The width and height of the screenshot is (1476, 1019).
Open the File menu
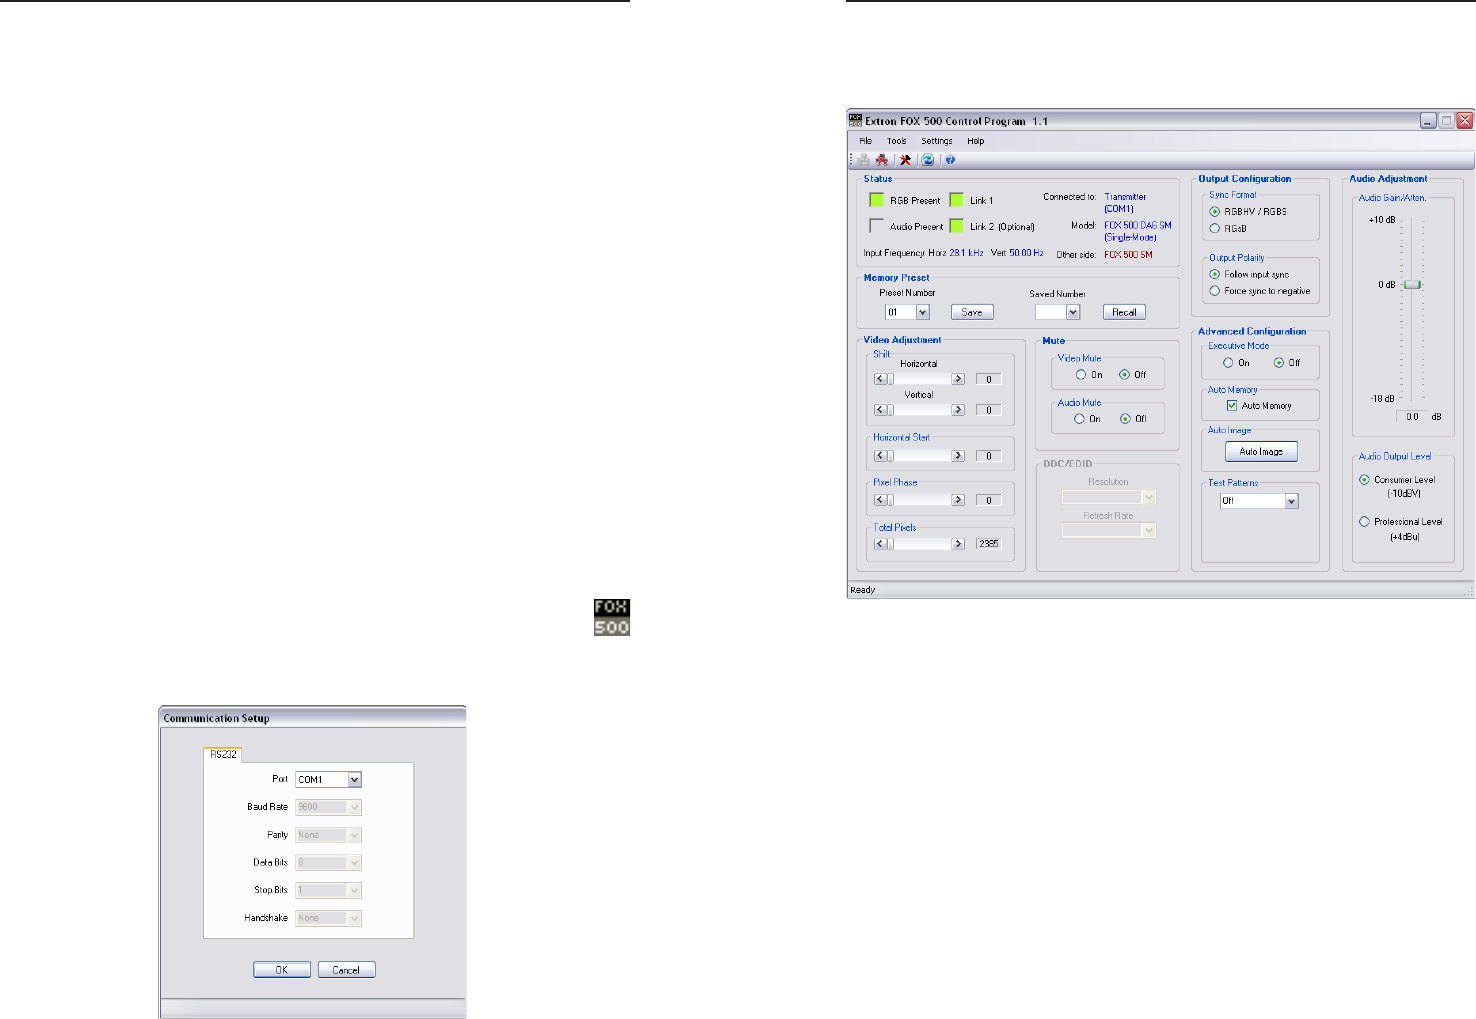click(866, 141)
